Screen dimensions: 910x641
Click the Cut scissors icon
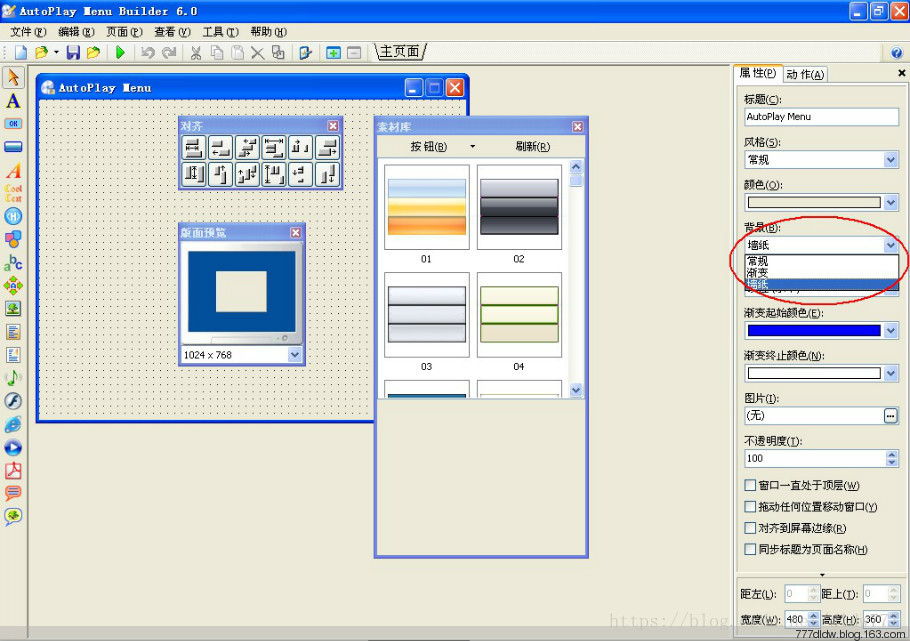196,53
